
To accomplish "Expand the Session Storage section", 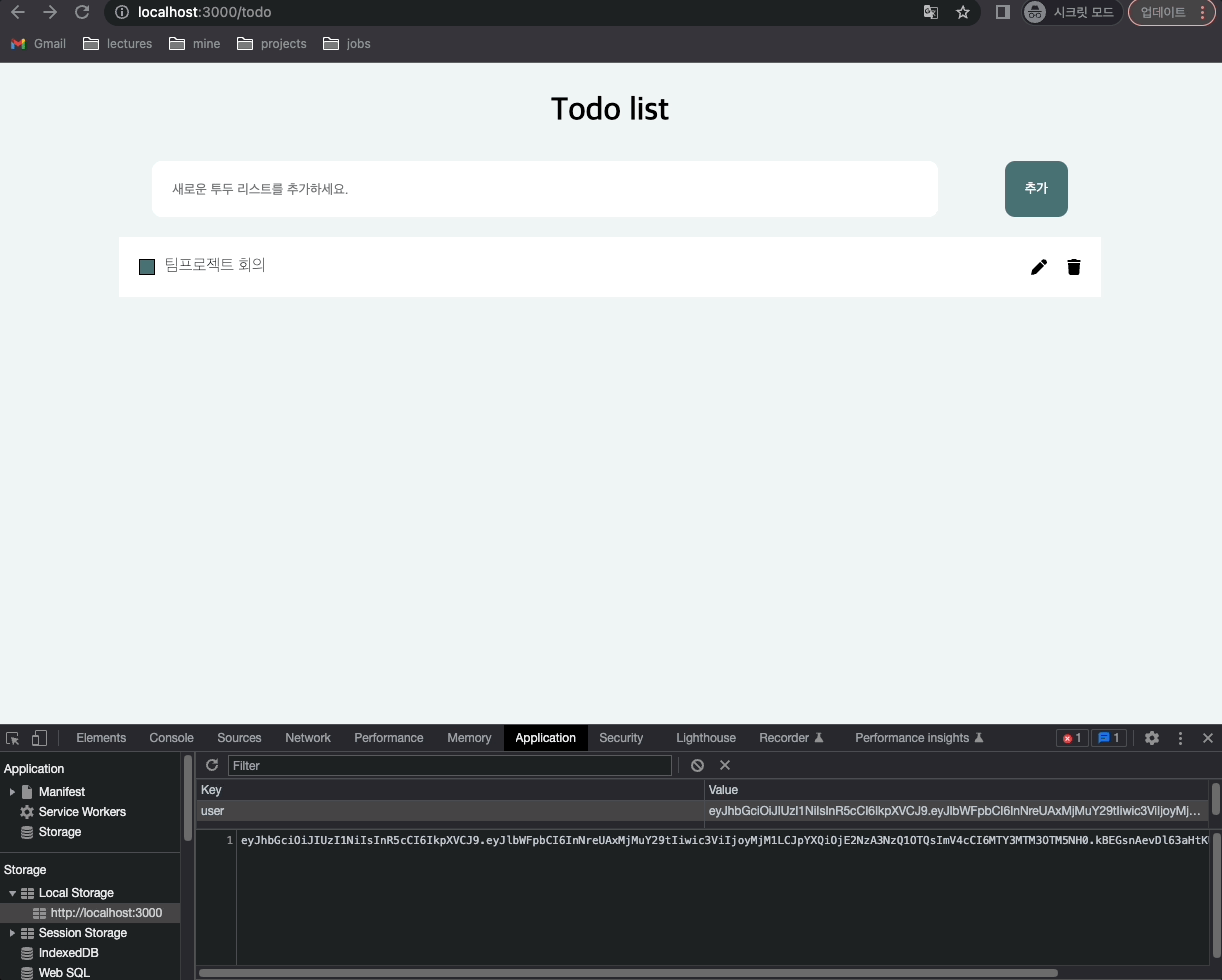I will [14, 933].
